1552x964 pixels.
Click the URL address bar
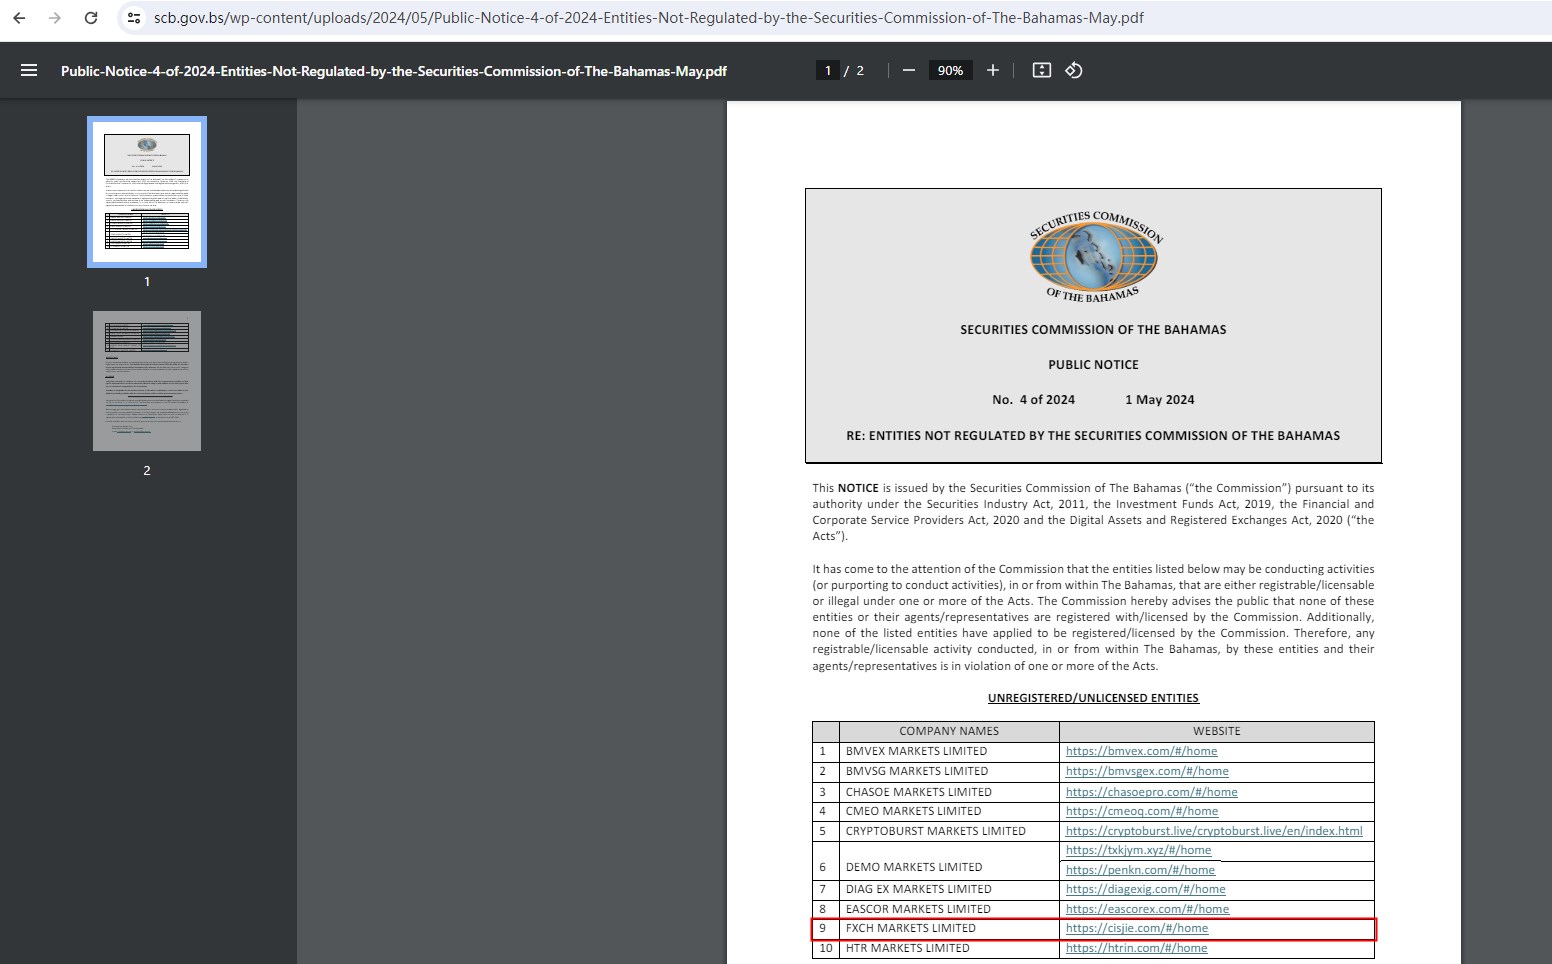point(648,18)
